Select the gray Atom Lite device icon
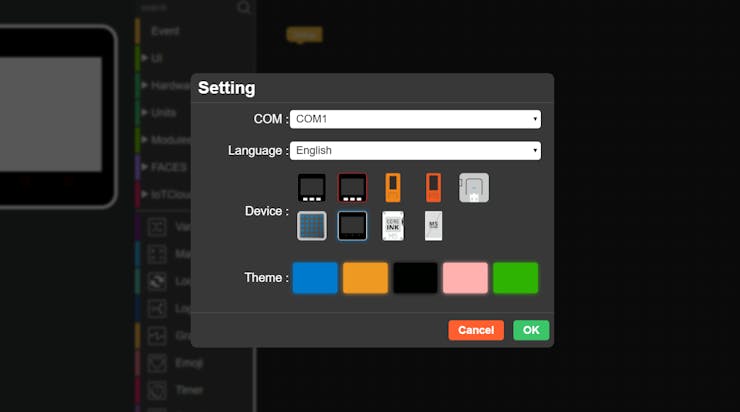This screenshot has height=412, width=740. point(474,188)
